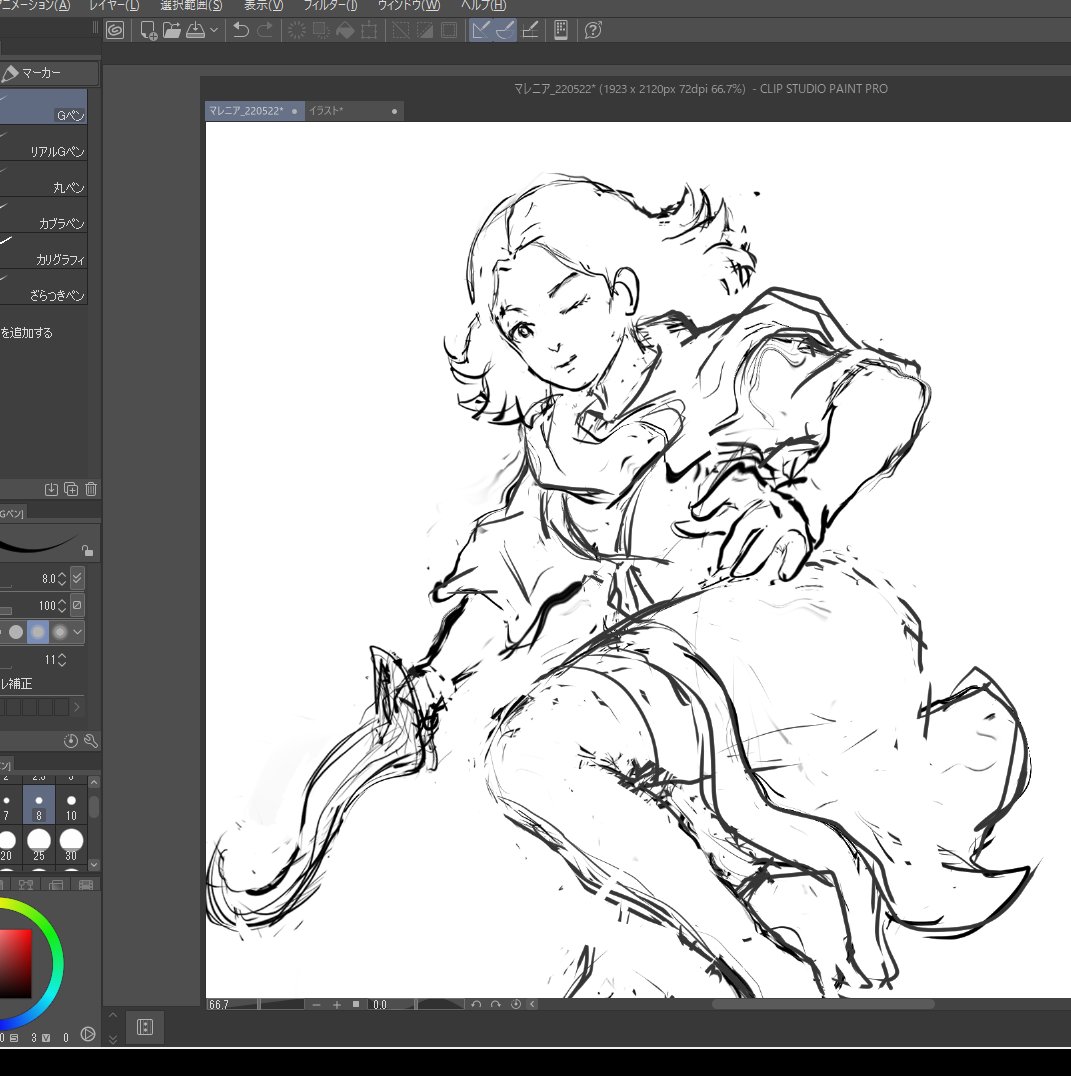Select the リアルGペン sub tool
1071x1076 pixels.
[x=43, y=143]
